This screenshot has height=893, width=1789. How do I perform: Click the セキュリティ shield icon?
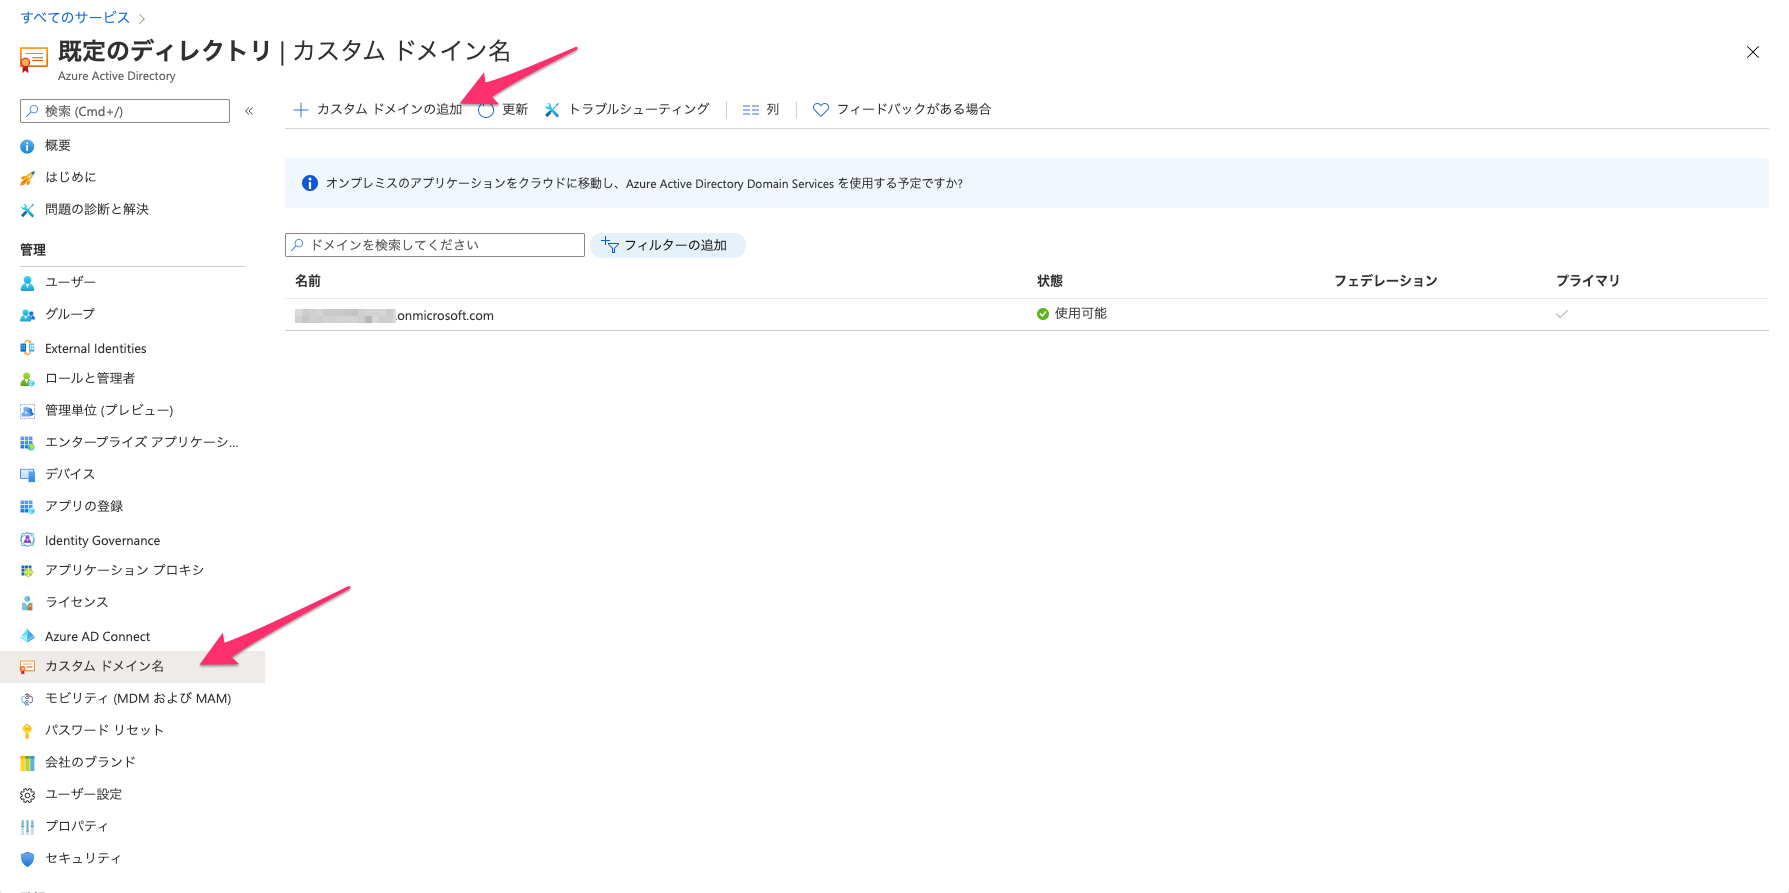27,859
